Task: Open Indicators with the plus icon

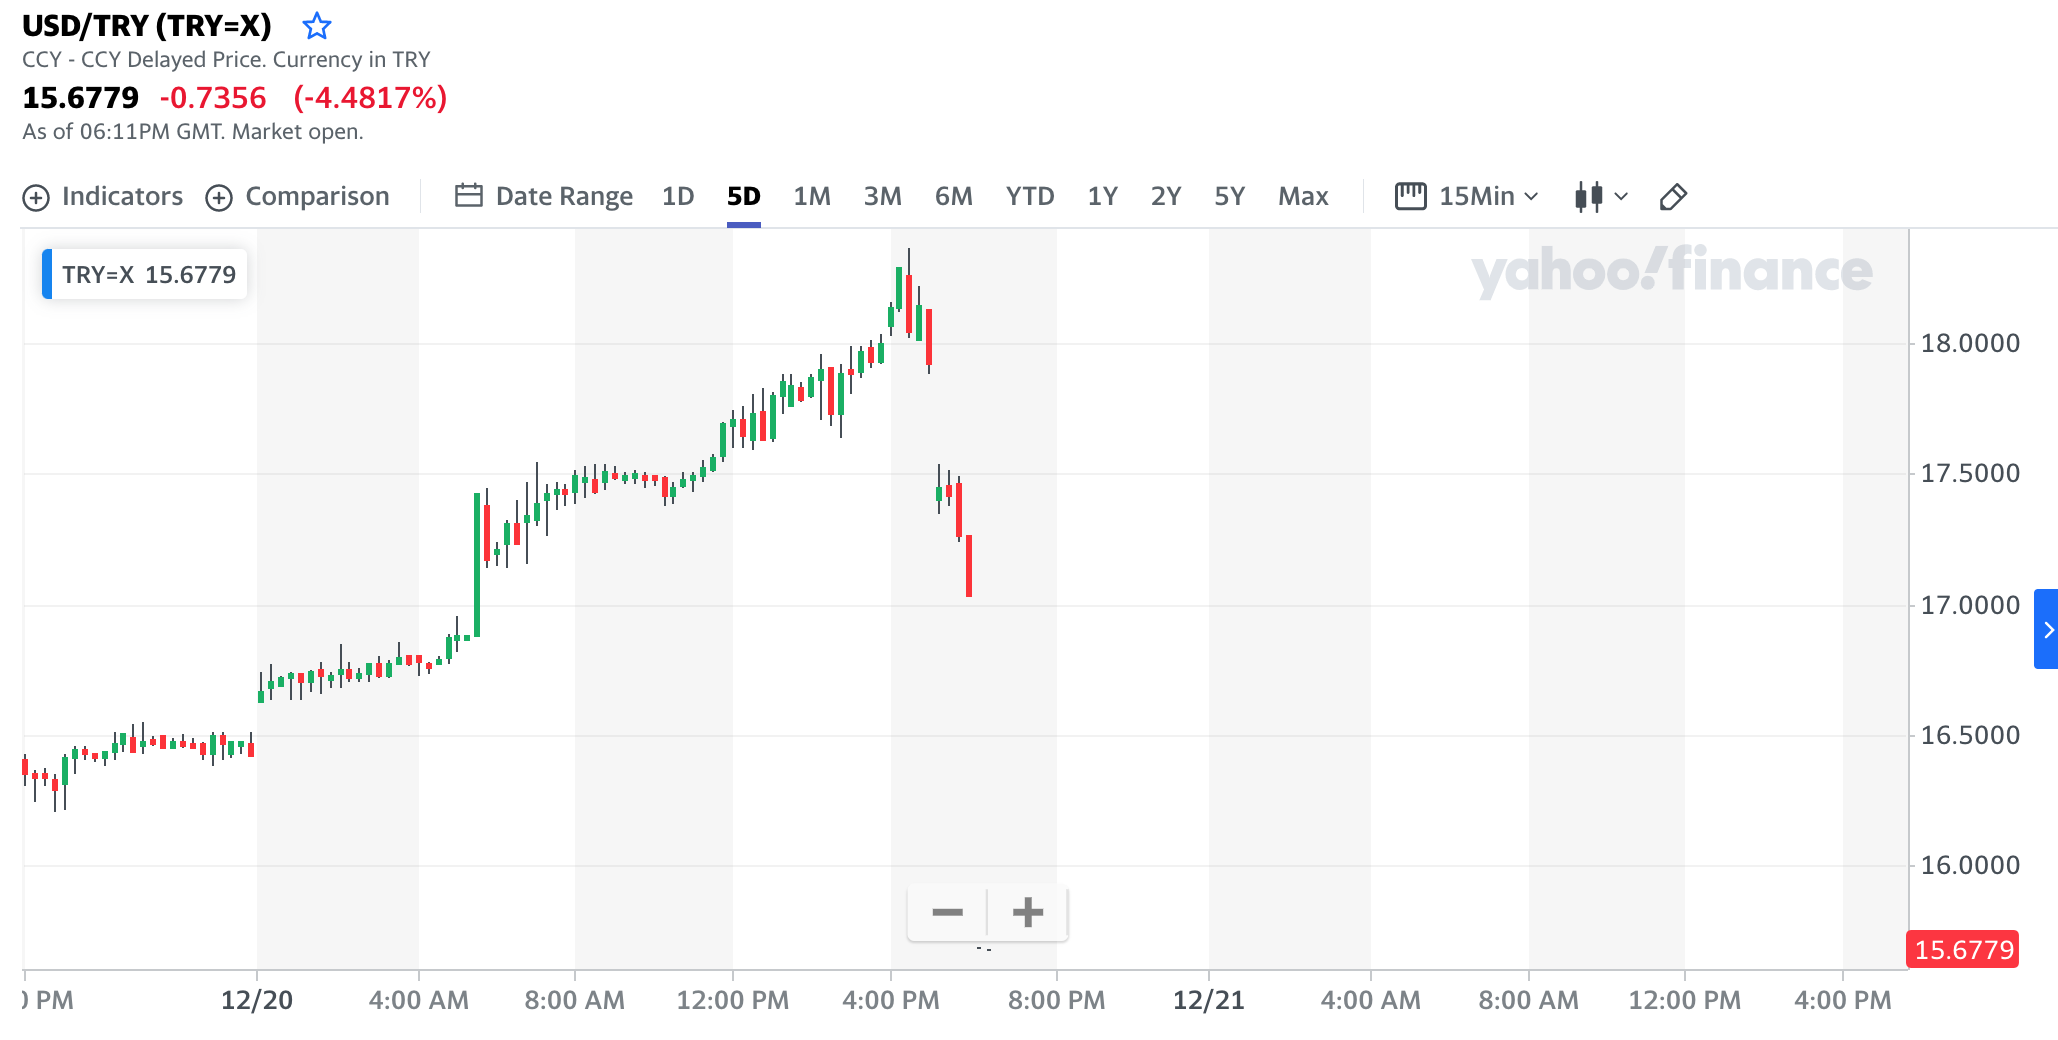Action: (36, 198)
